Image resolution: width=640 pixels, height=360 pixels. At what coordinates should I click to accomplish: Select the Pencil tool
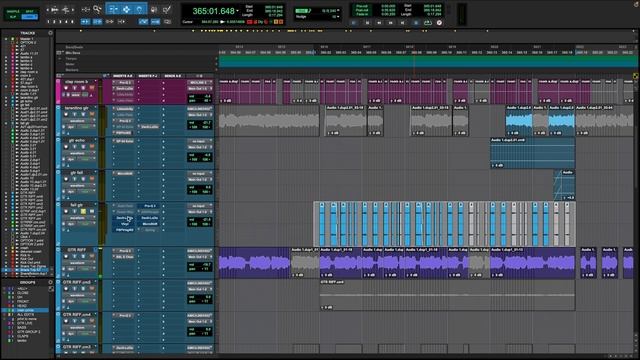point(167,9)
